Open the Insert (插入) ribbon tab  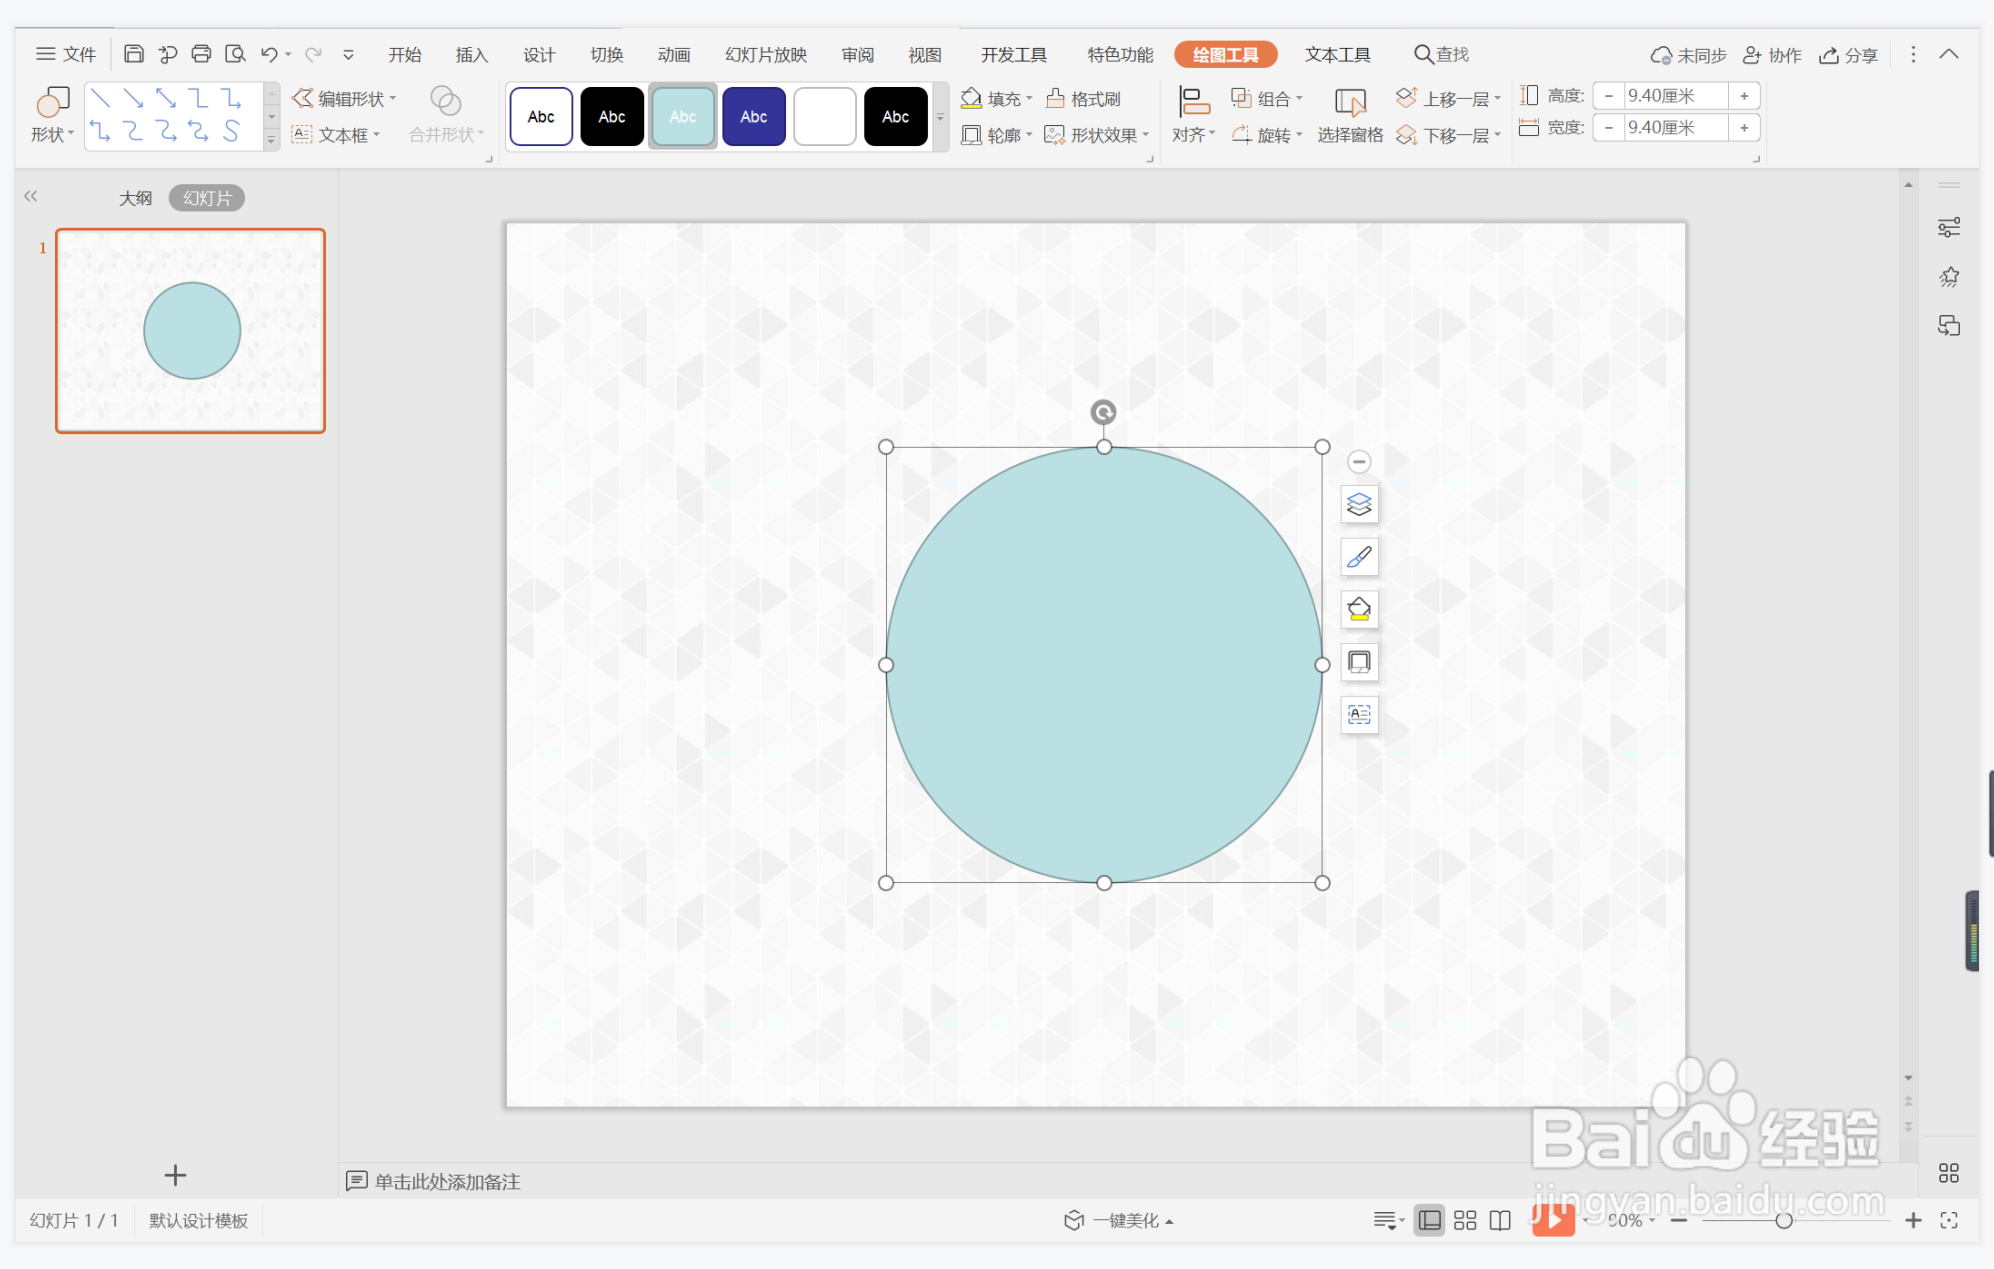(471, 55)
